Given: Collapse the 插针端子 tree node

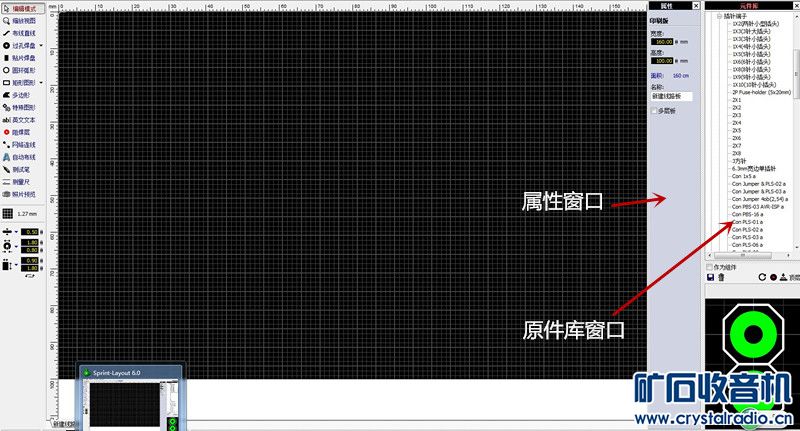Looking at the screenshot, I should click(719, 16).
